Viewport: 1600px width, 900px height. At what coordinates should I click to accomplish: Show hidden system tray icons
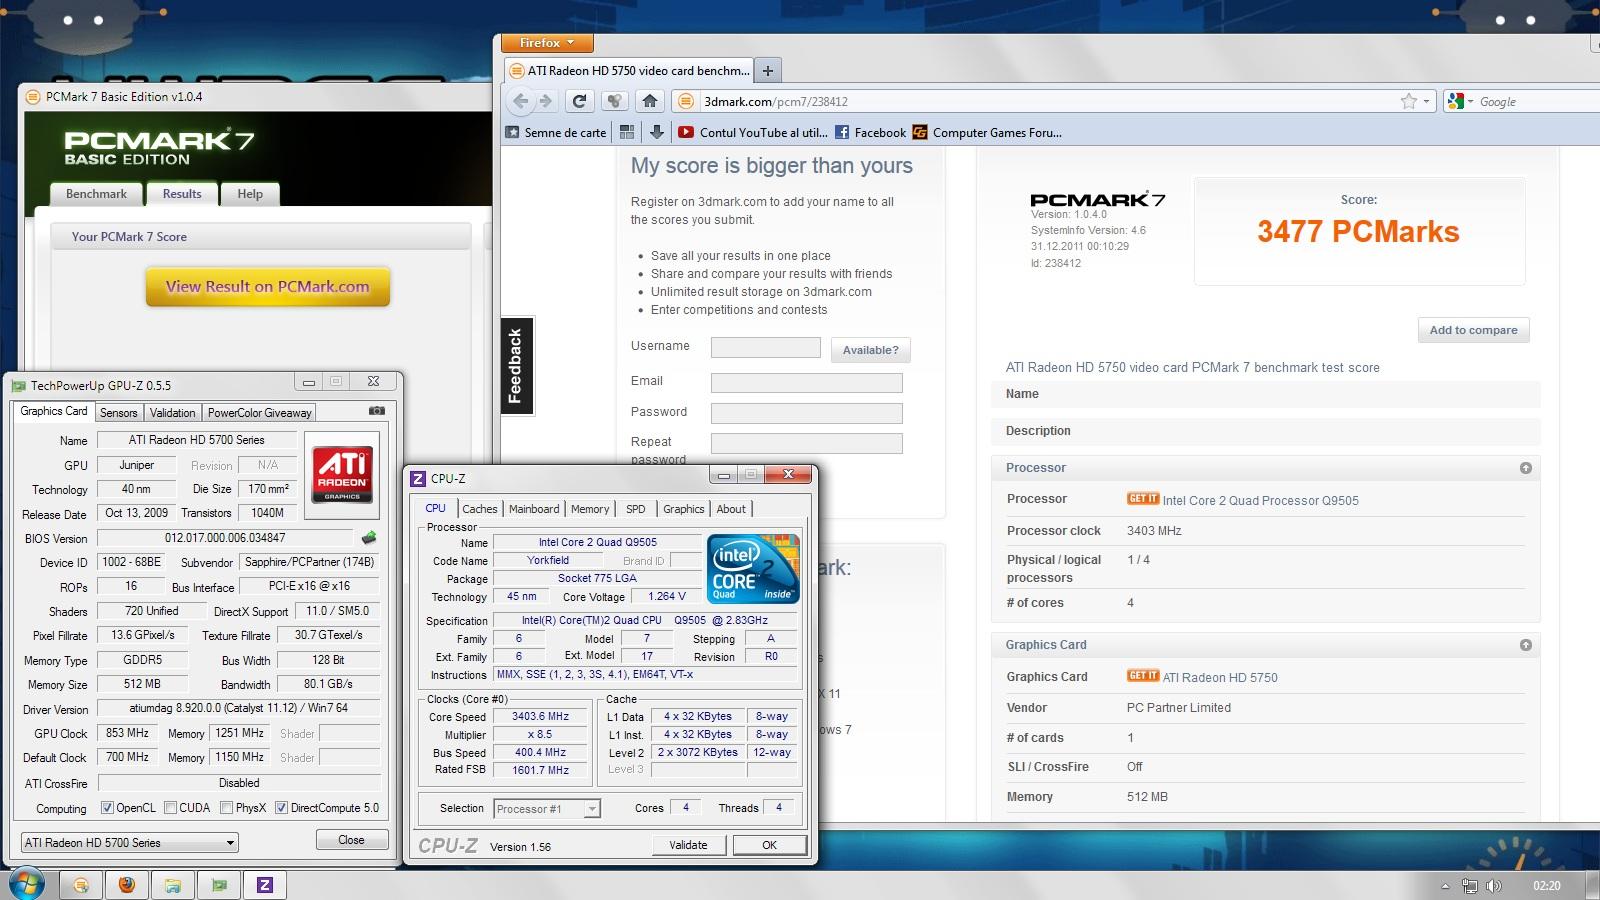click(1445, 886)
